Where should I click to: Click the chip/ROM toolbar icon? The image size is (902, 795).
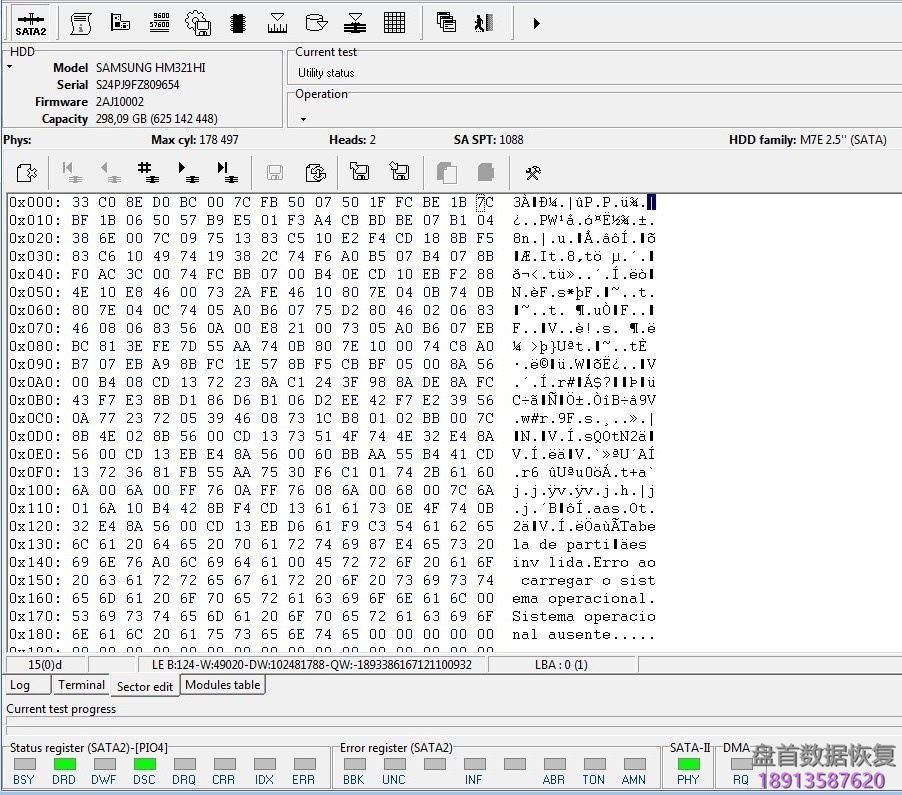237,22
